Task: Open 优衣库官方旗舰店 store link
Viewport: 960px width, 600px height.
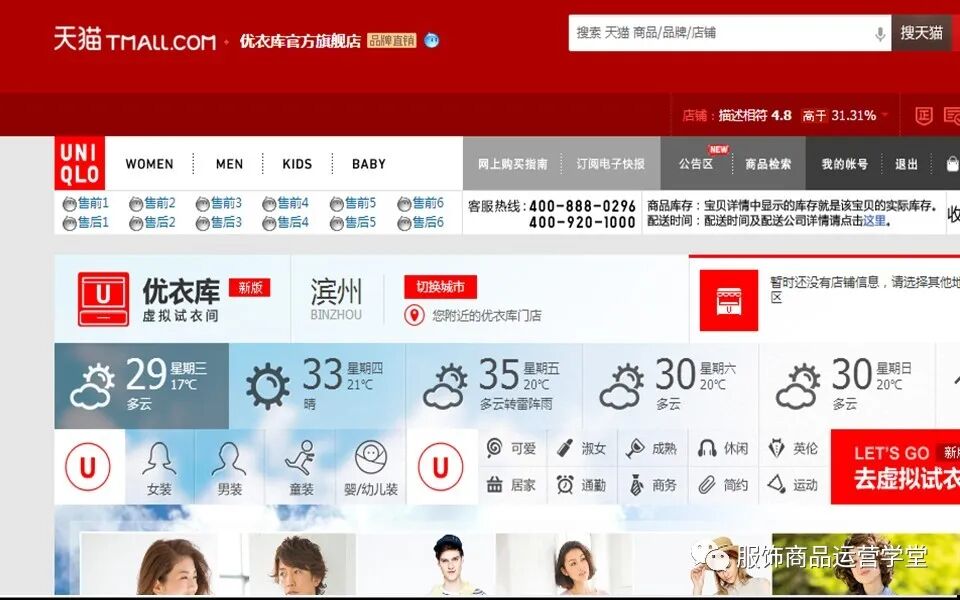Action: click(300, 41)
